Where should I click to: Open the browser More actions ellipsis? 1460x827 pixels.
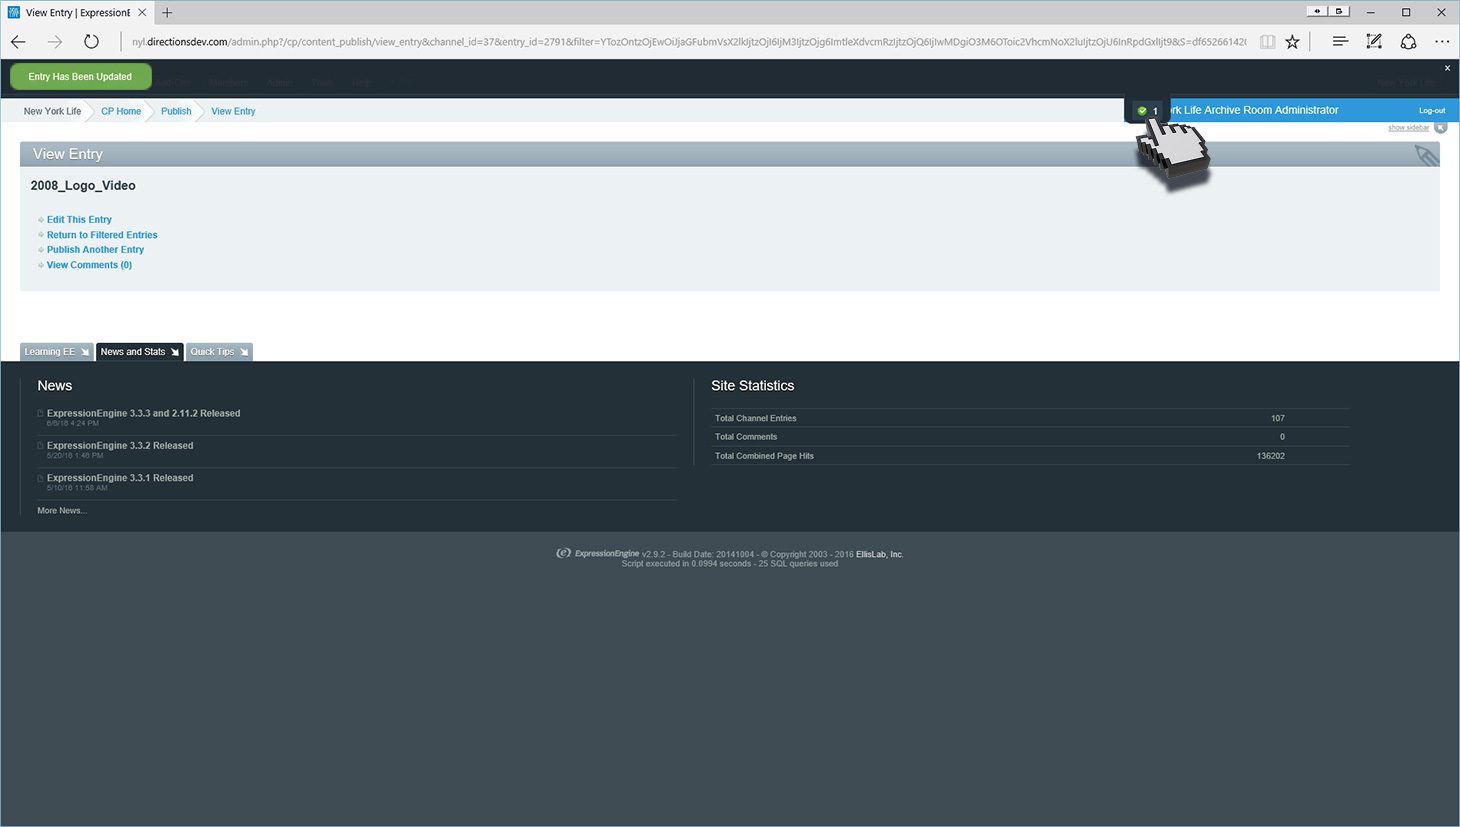tap(1442, 42)
